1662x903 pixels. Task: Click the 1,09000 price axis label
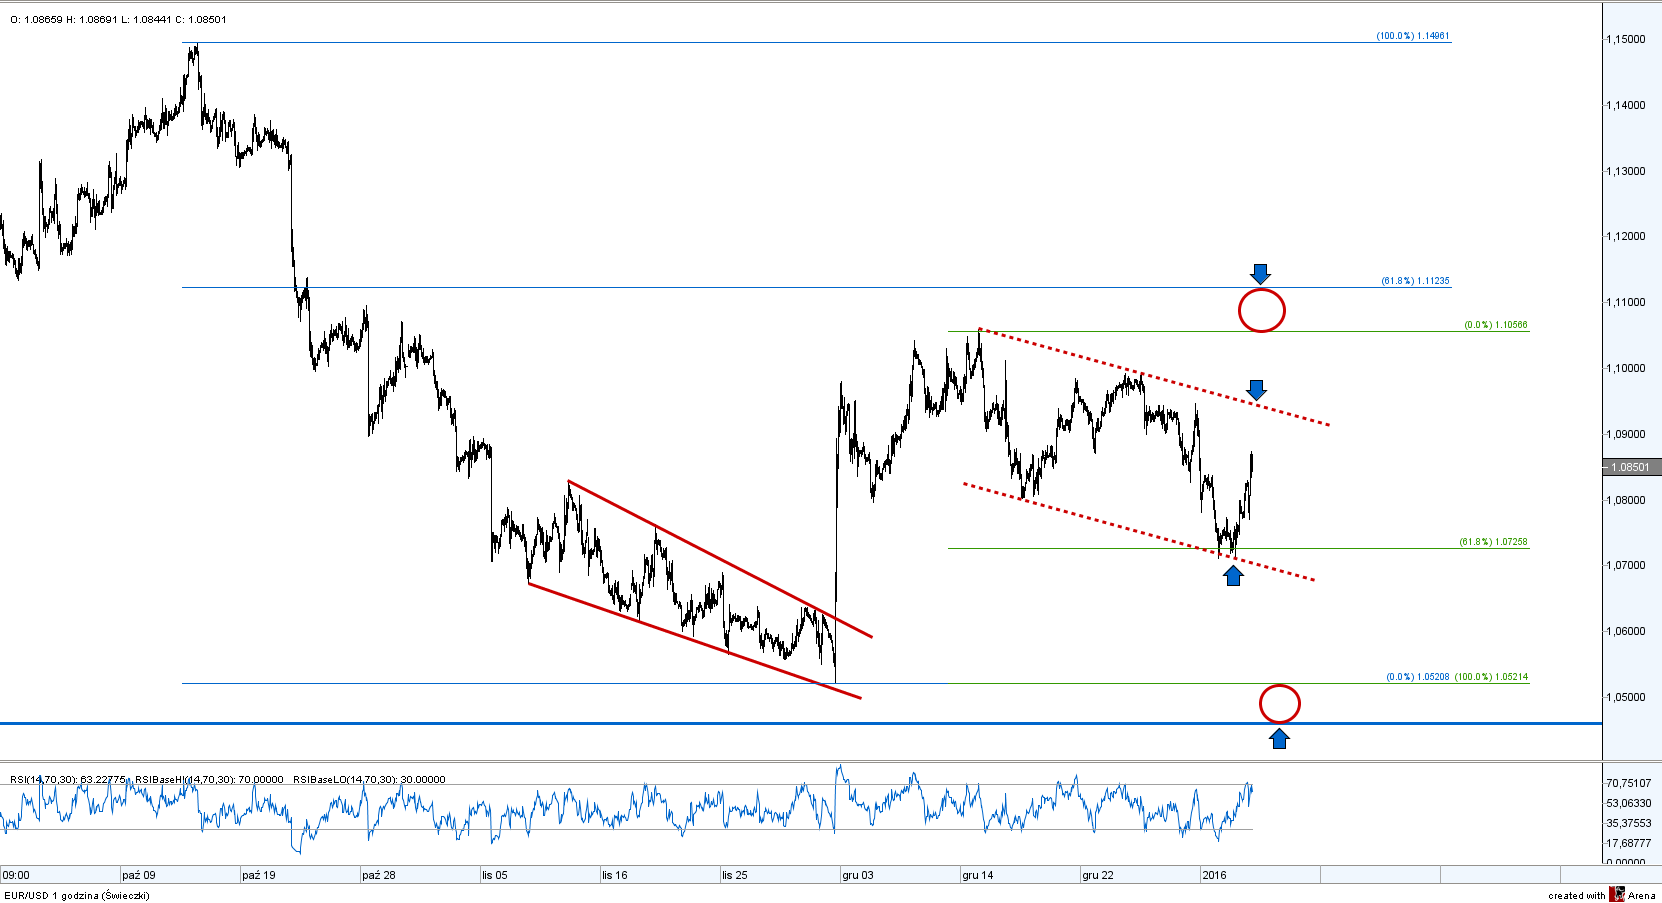coord(1626,434)
